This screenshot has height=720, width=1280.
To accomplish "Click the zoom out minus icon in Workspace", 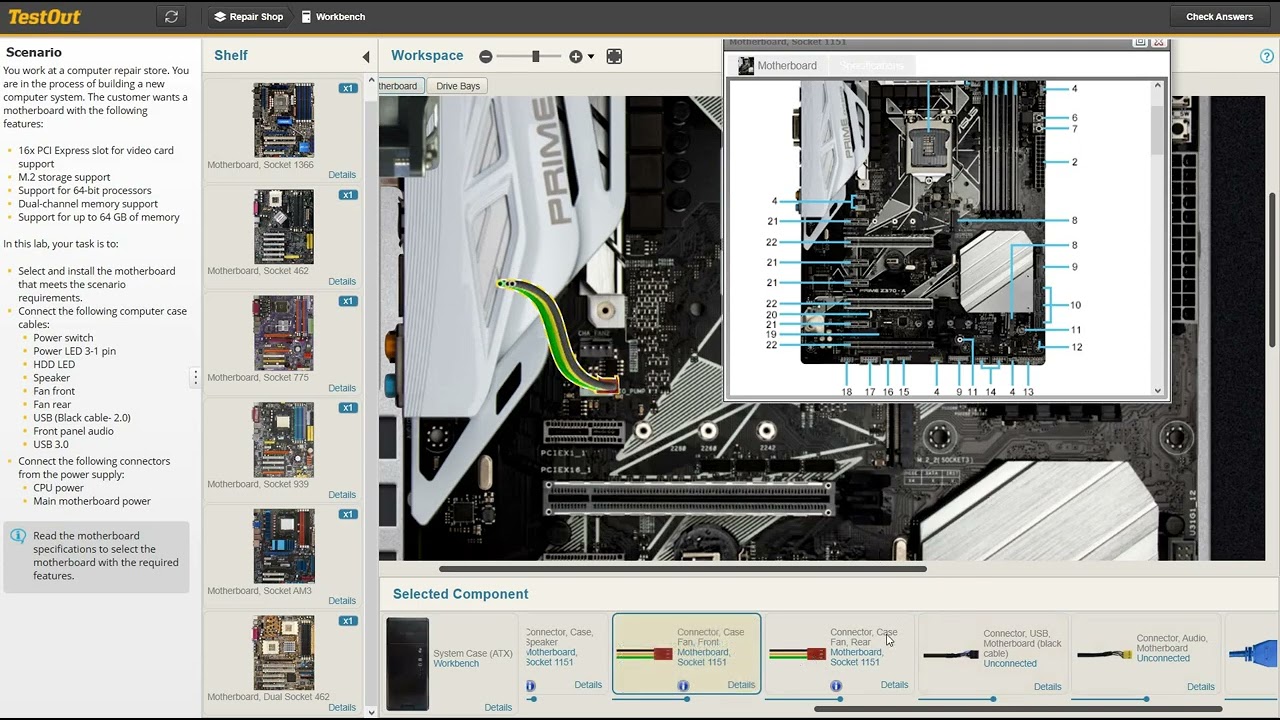I will tap(486, 57).
